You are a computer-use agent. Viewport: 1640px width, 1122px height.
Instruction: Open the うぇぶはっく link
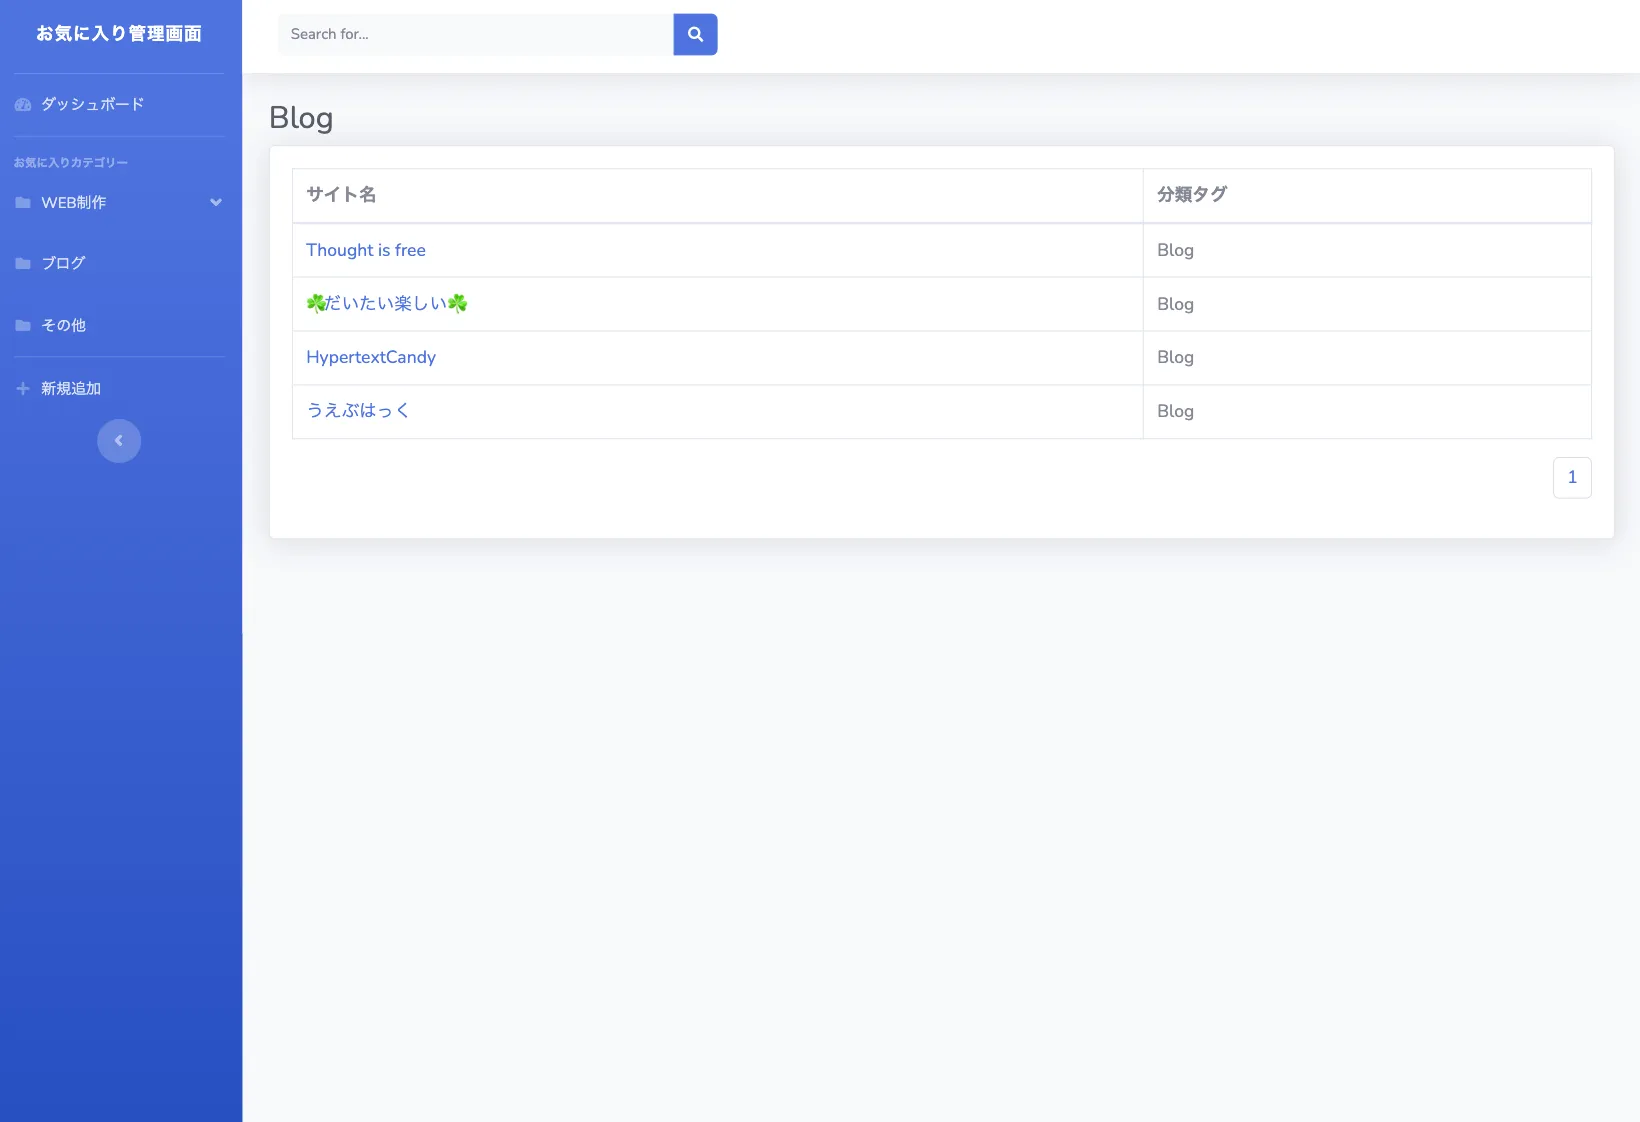(x=358, y=411)
